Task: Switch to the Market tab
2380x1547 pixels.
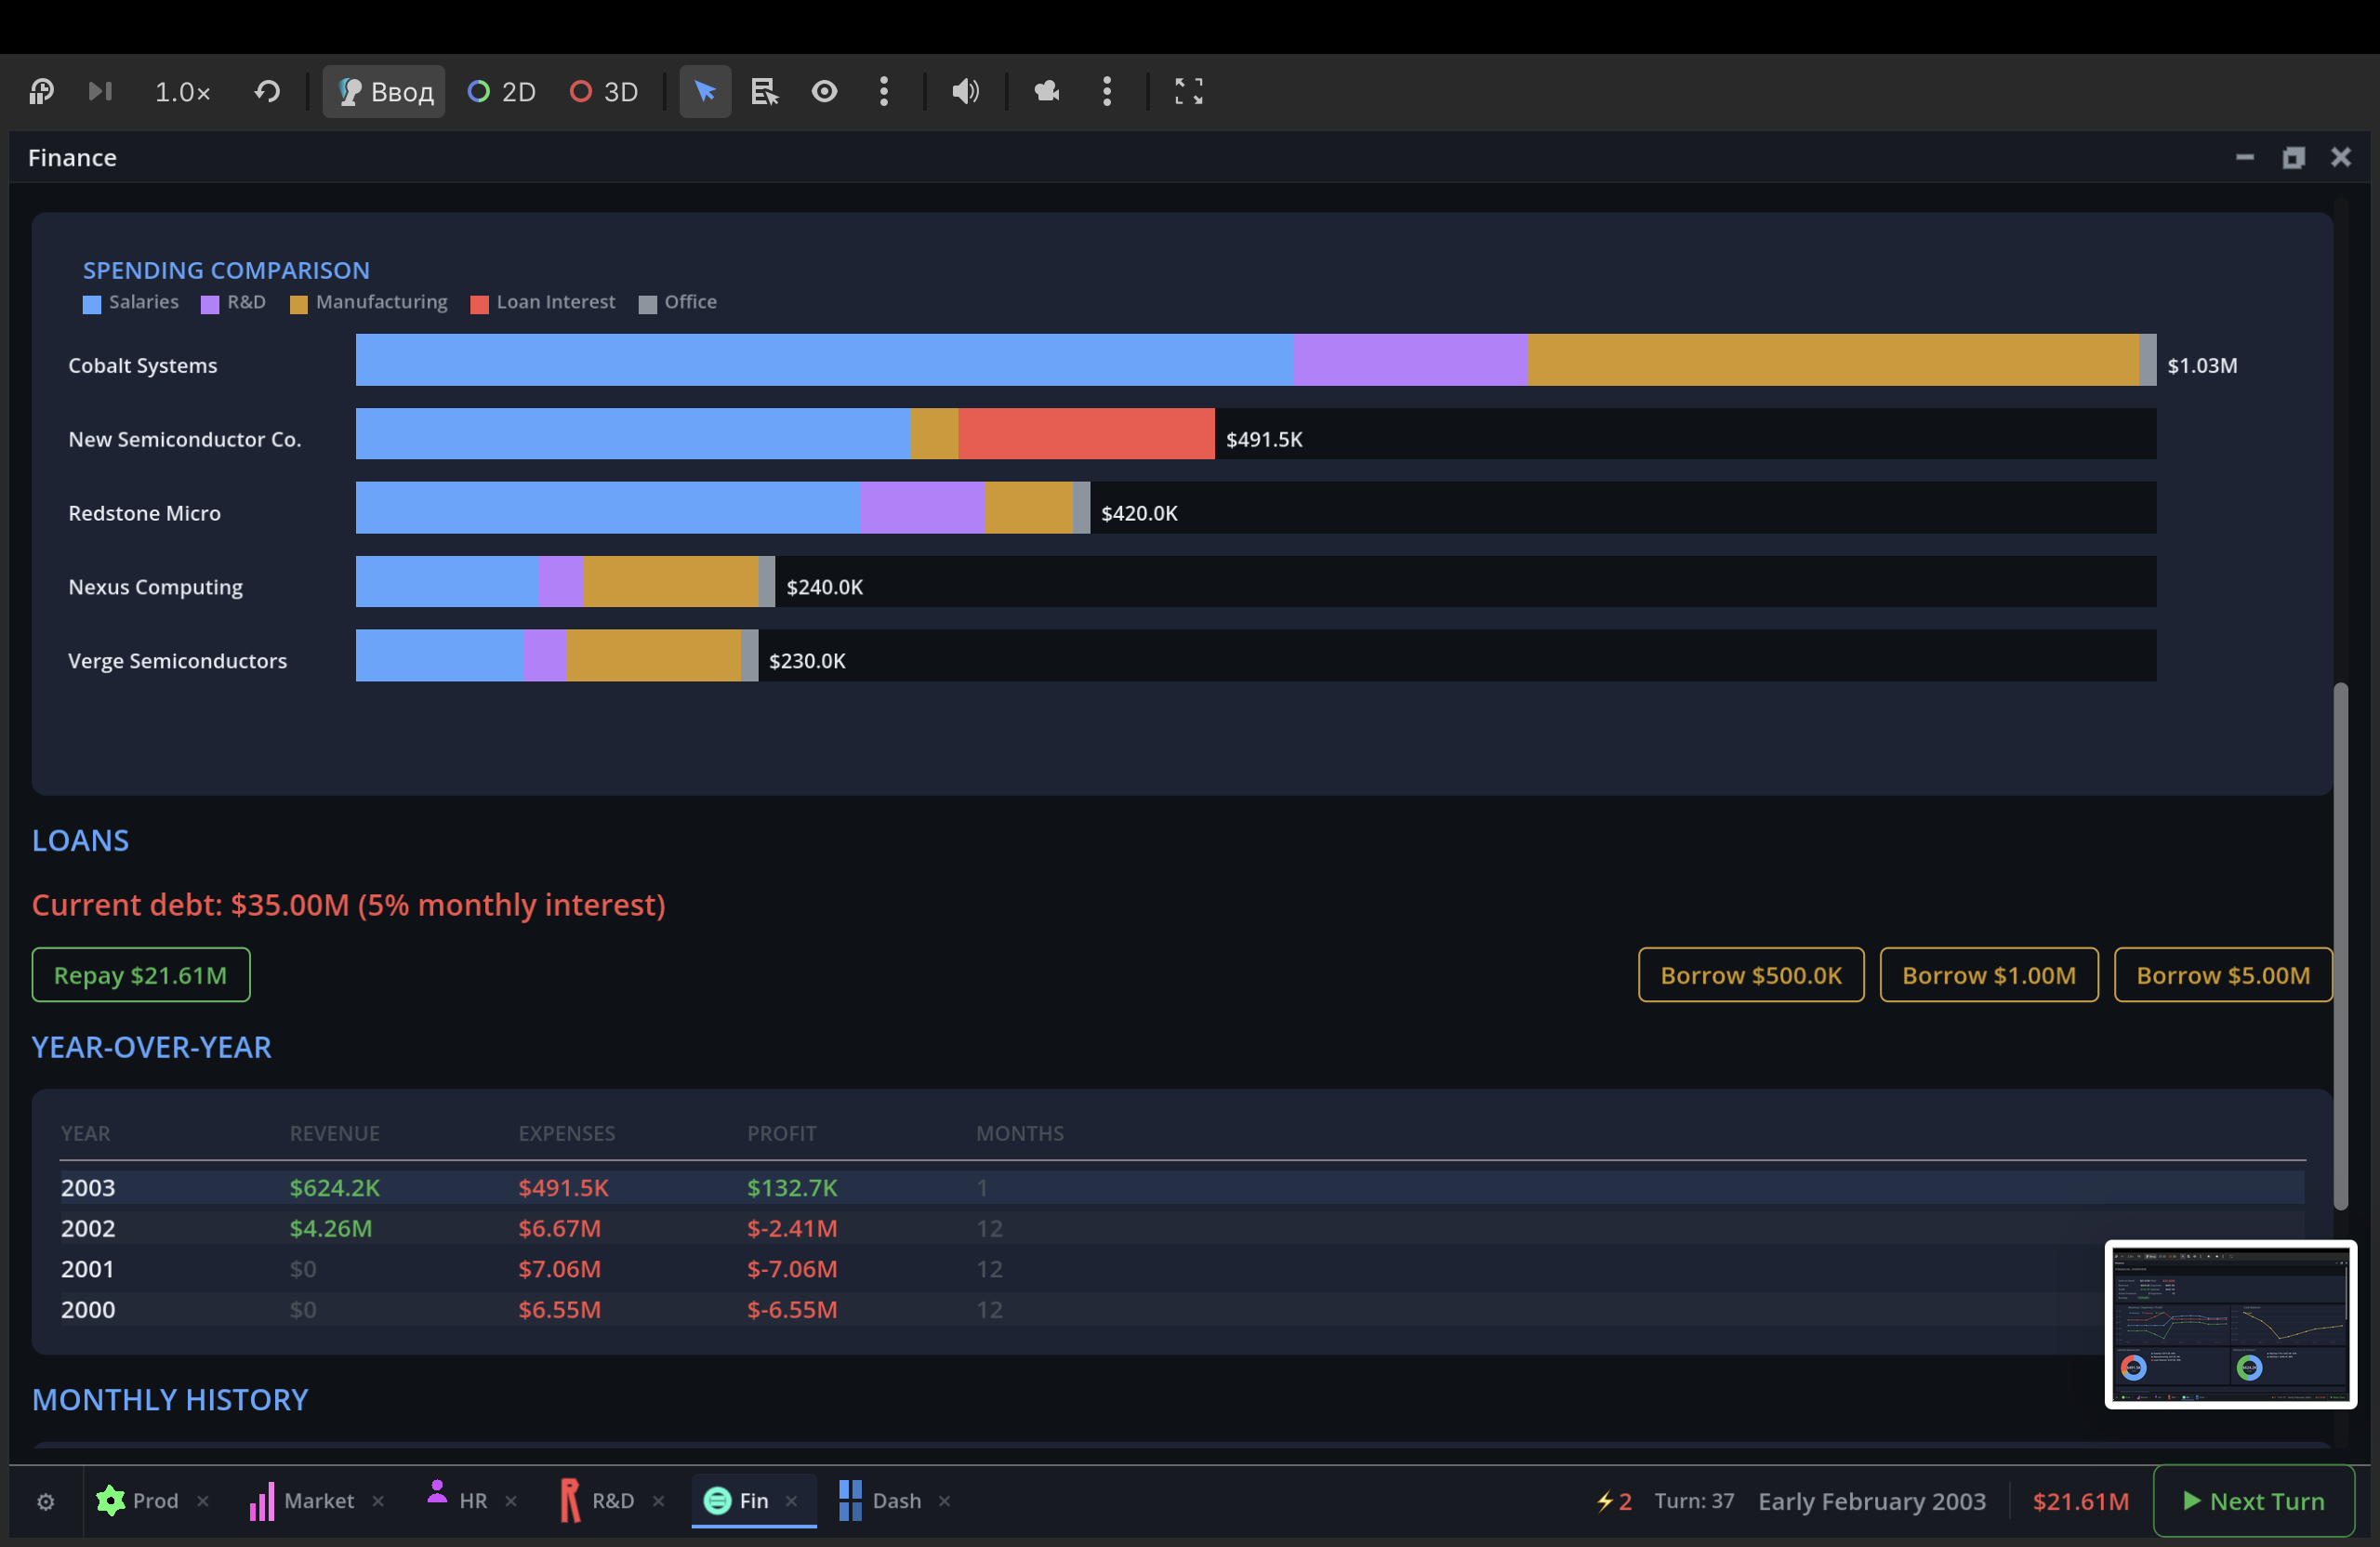Action: click(304, 1501)
